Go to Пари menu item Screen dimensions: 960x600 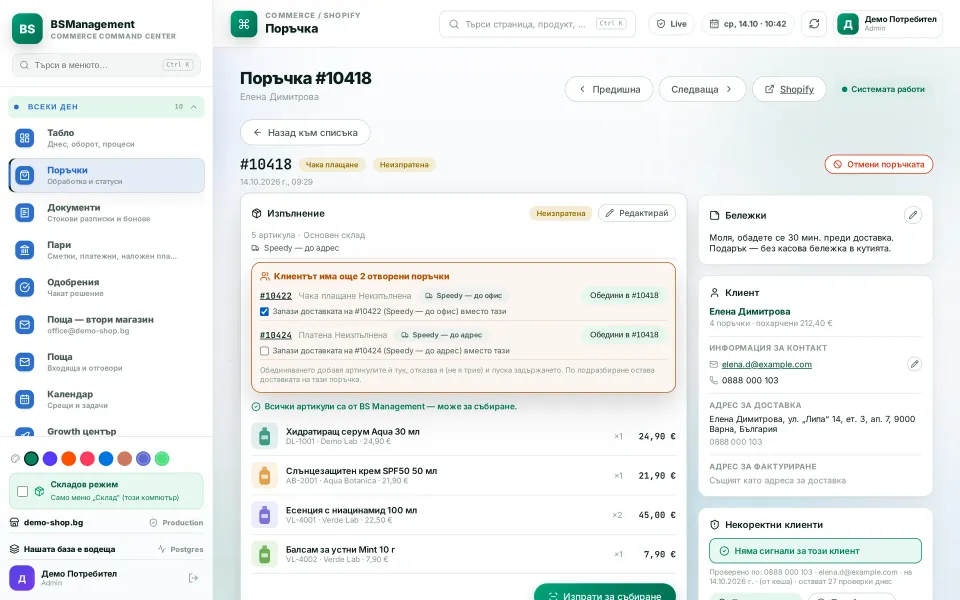pos(107,250)
